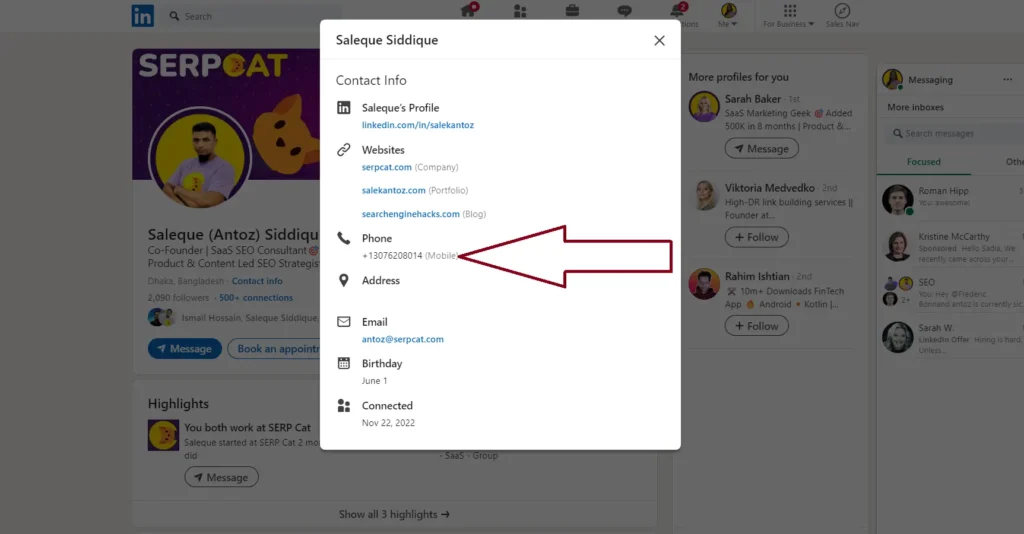This screenshot has width=1024, height=534.
Task: Select the phone number +13076208014
Action: click(392, 256)
